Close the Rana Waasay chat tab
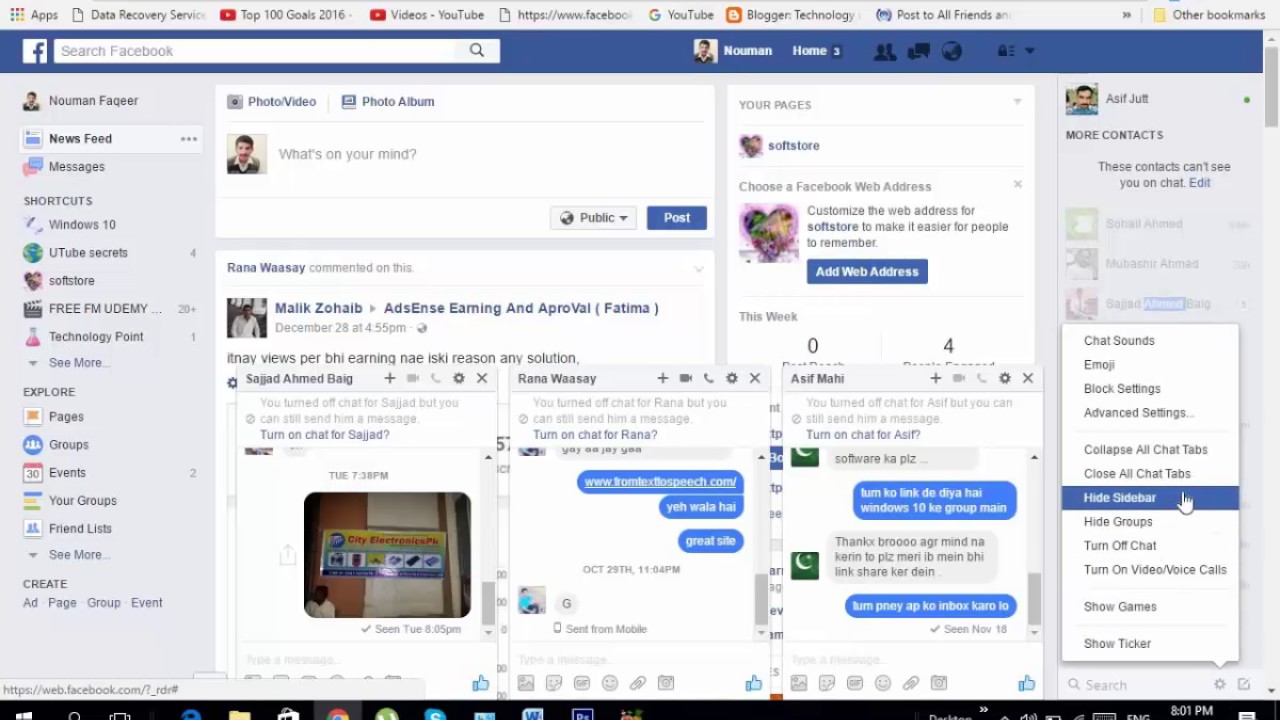Image resolution: width=1280 pixels, height=720 pixels. (755, 378)
